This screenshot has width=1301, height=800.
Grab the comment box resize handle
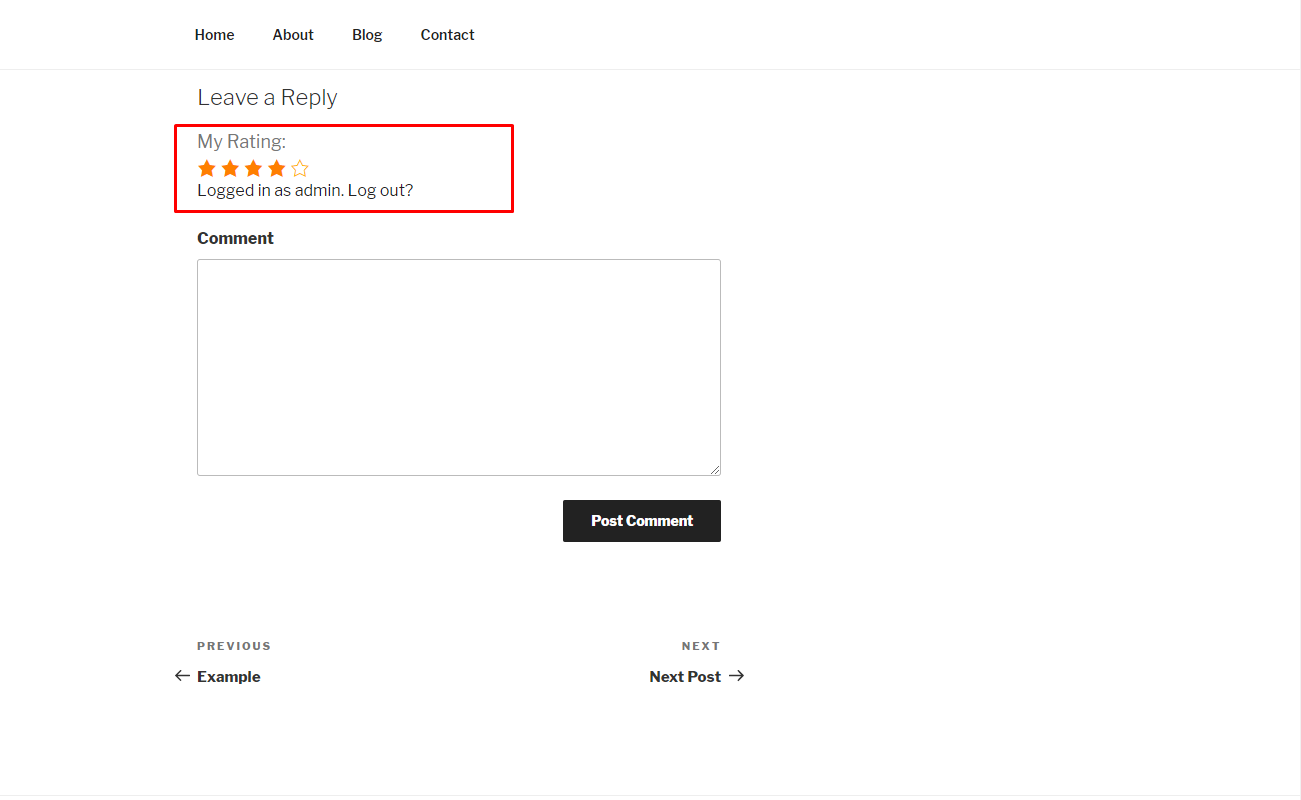click(715, 470)
